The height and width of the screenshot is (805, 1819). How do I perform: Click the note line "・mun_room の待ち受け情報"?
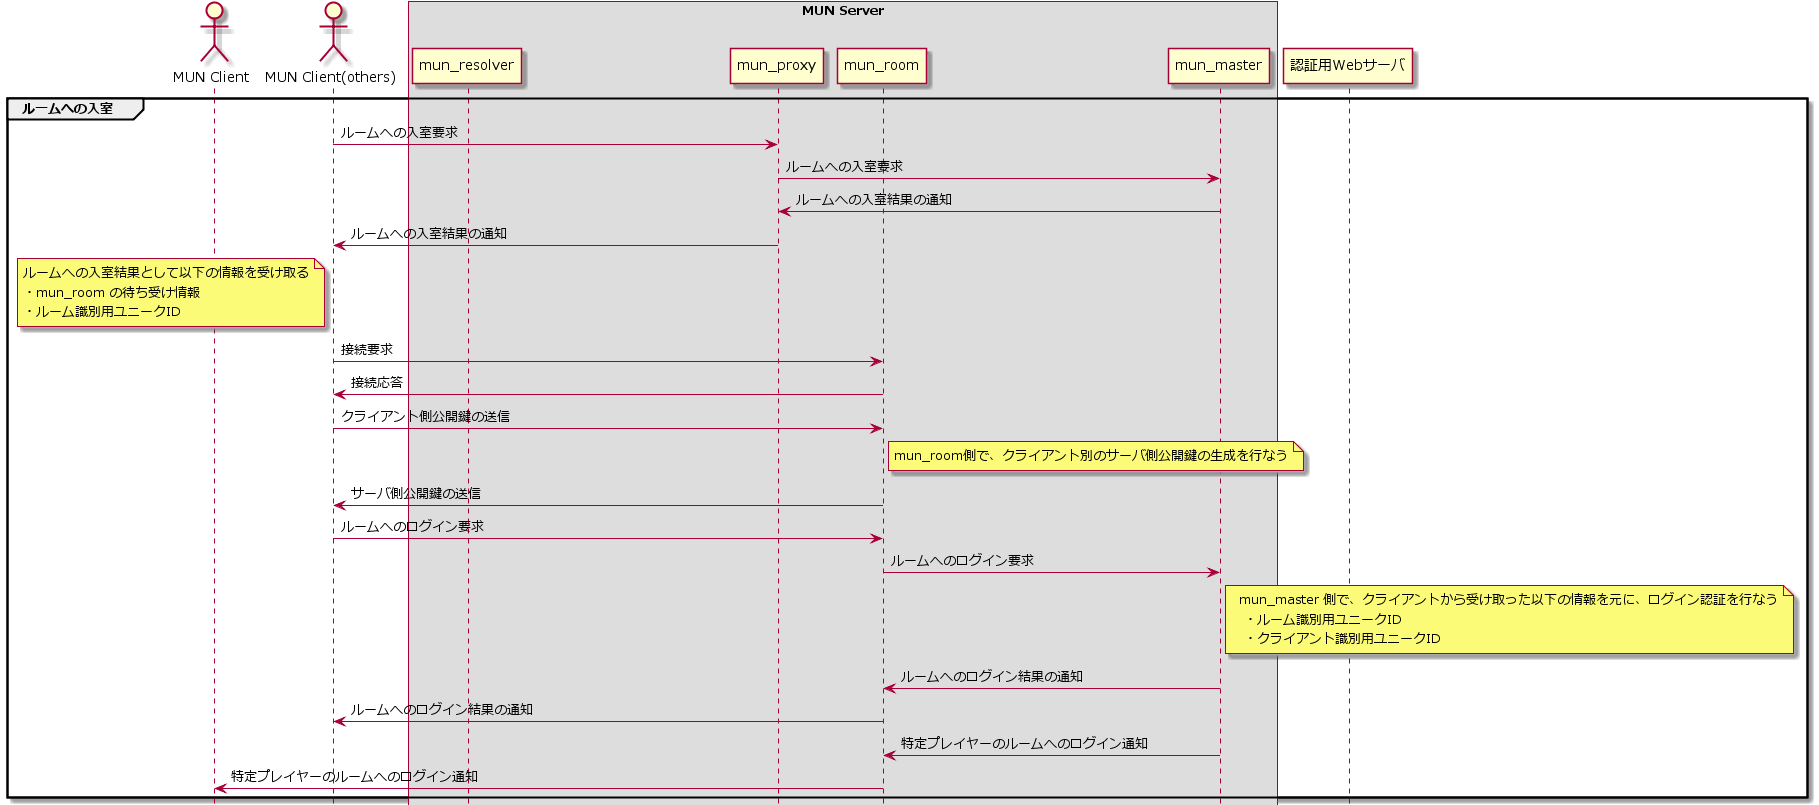(x=113, y=293)
